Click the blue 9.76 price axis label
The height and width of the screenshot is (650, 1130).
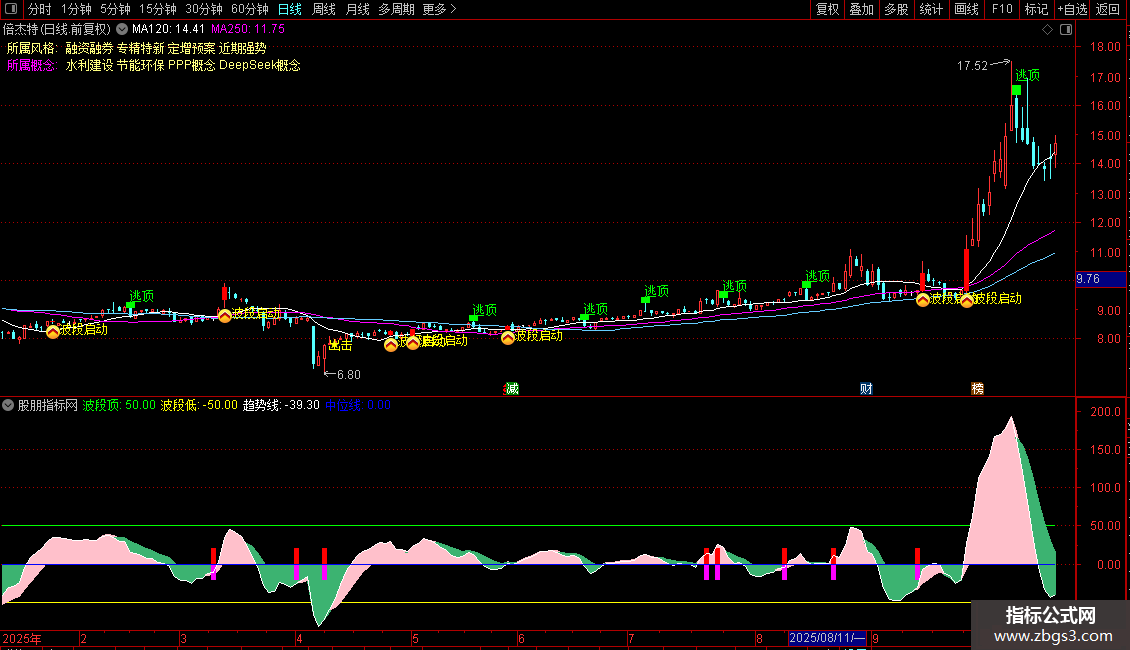pos(1100,280)
